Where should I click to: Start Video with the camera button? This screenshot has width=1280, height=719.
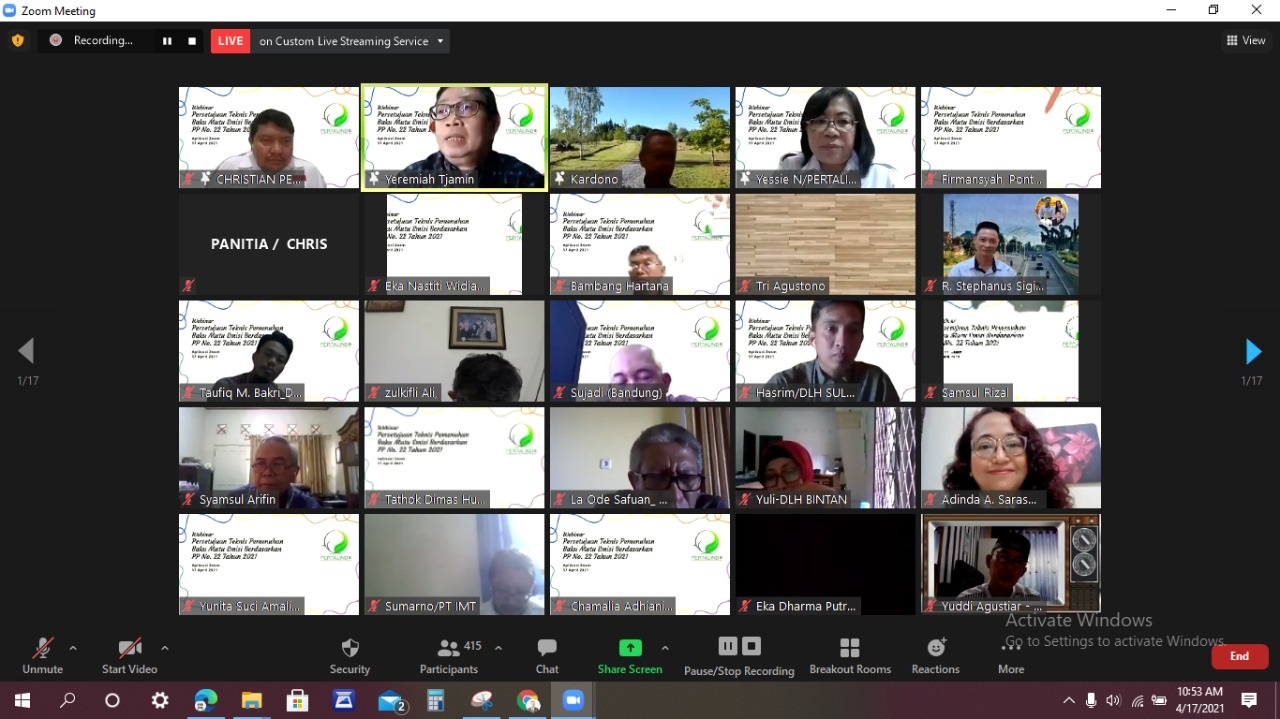point(130,655)
